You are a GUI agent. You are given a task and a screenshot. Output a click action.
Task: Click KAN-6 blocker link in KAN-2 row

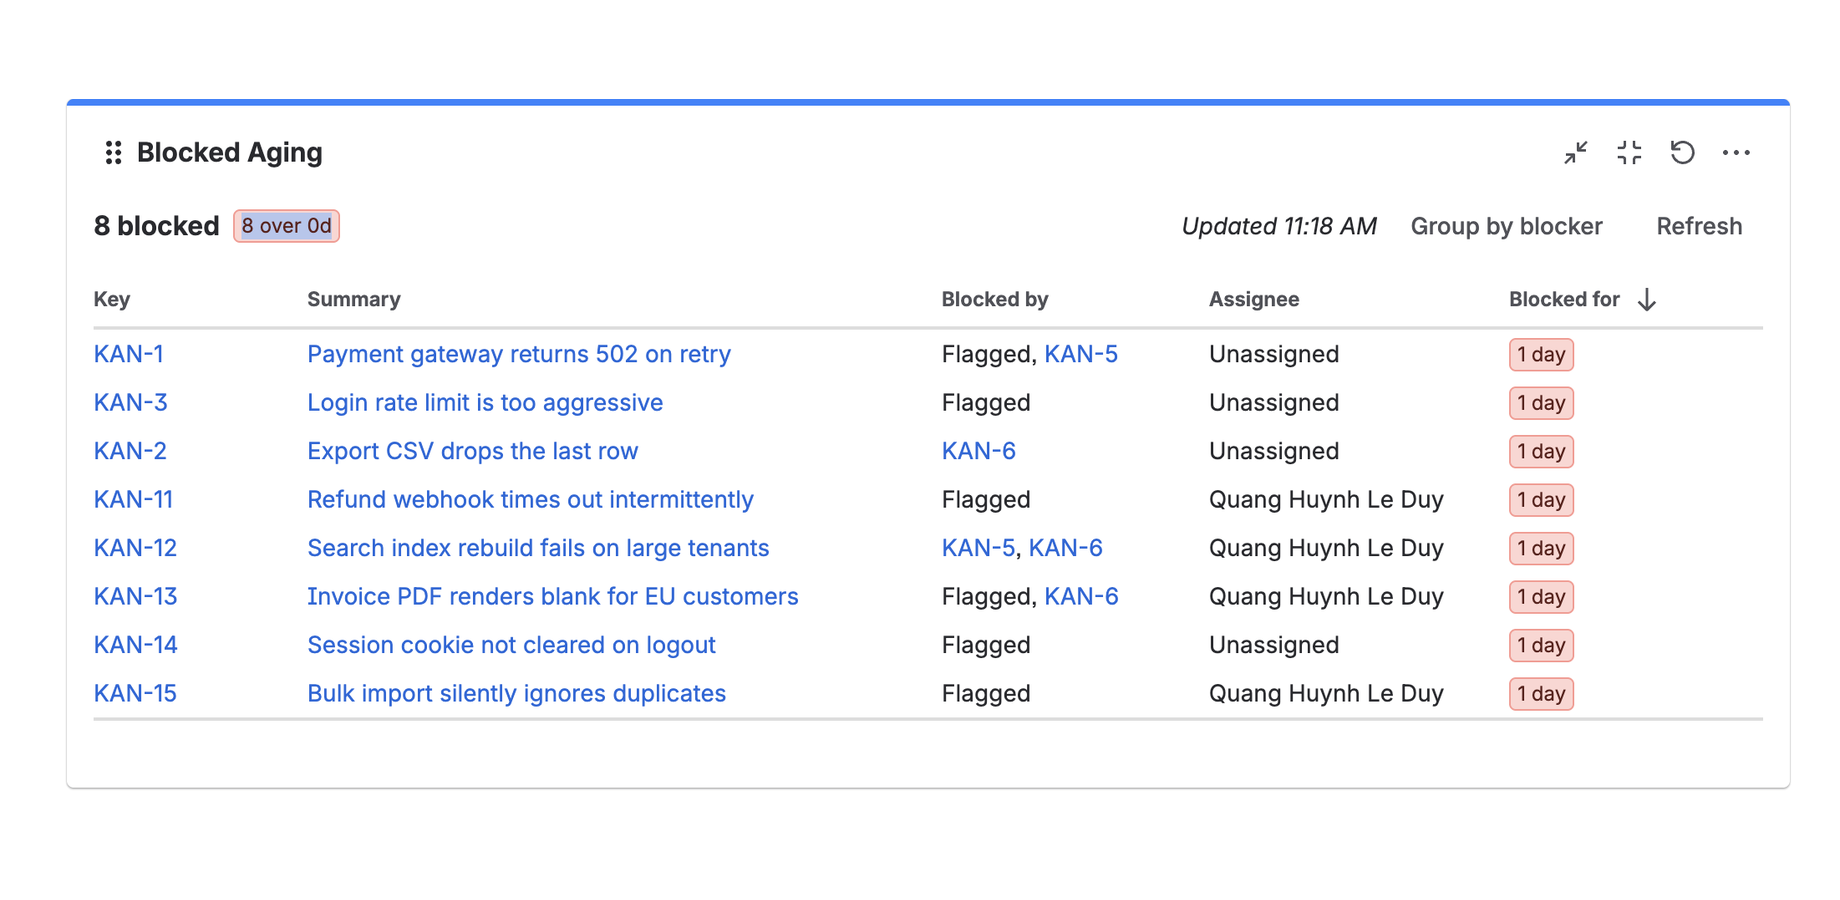point(978,451)
